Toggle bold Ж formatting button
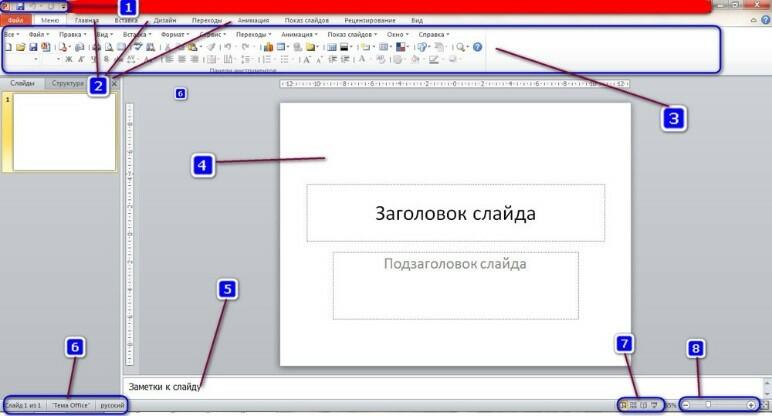This screenshot has width=772, height=416. point(69,59)
